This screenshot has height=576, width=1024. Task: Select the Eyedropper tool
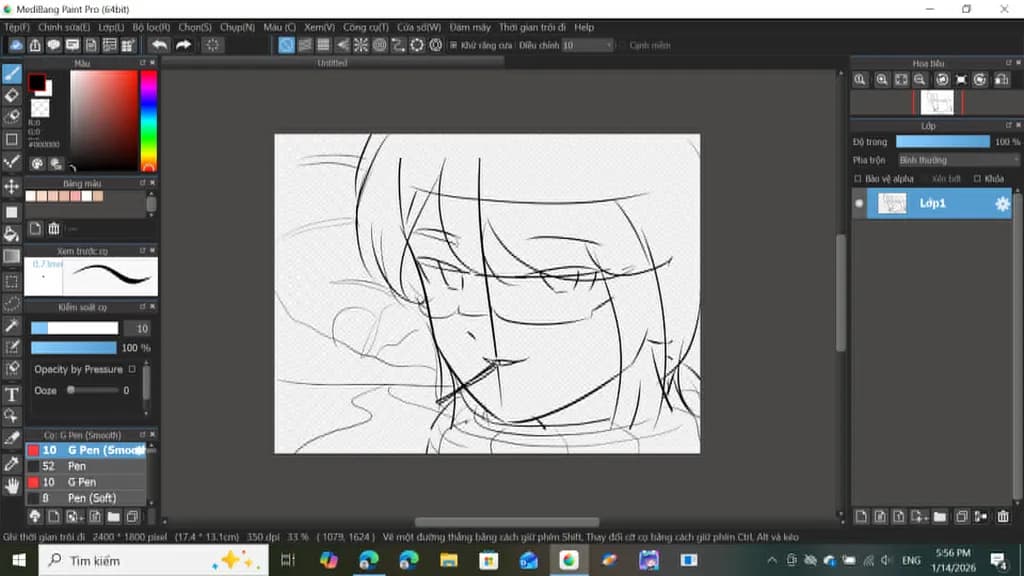[x=12, y=464]
